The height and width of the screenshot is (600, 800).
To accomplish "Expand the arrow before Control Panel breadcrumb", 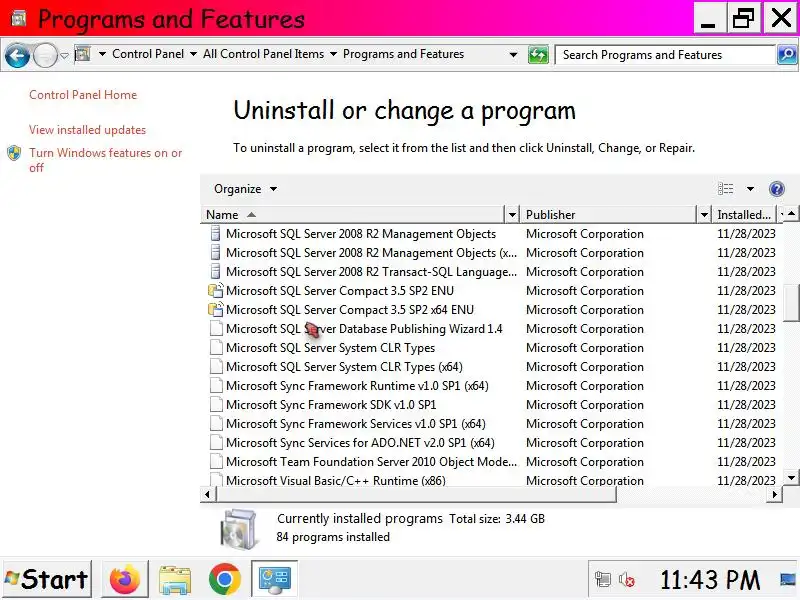I will click(103, 54).
